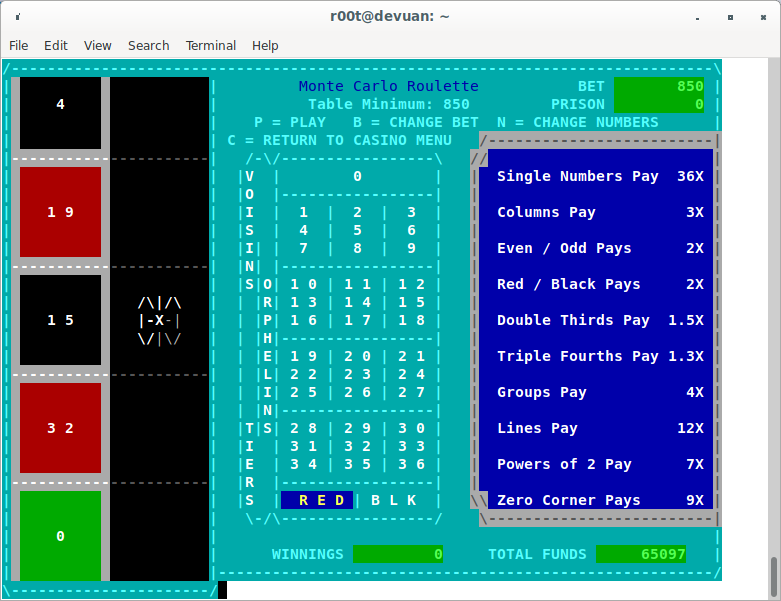Click number 17 on the roulette table
The image size is (781, 601).
click(357, 321)
